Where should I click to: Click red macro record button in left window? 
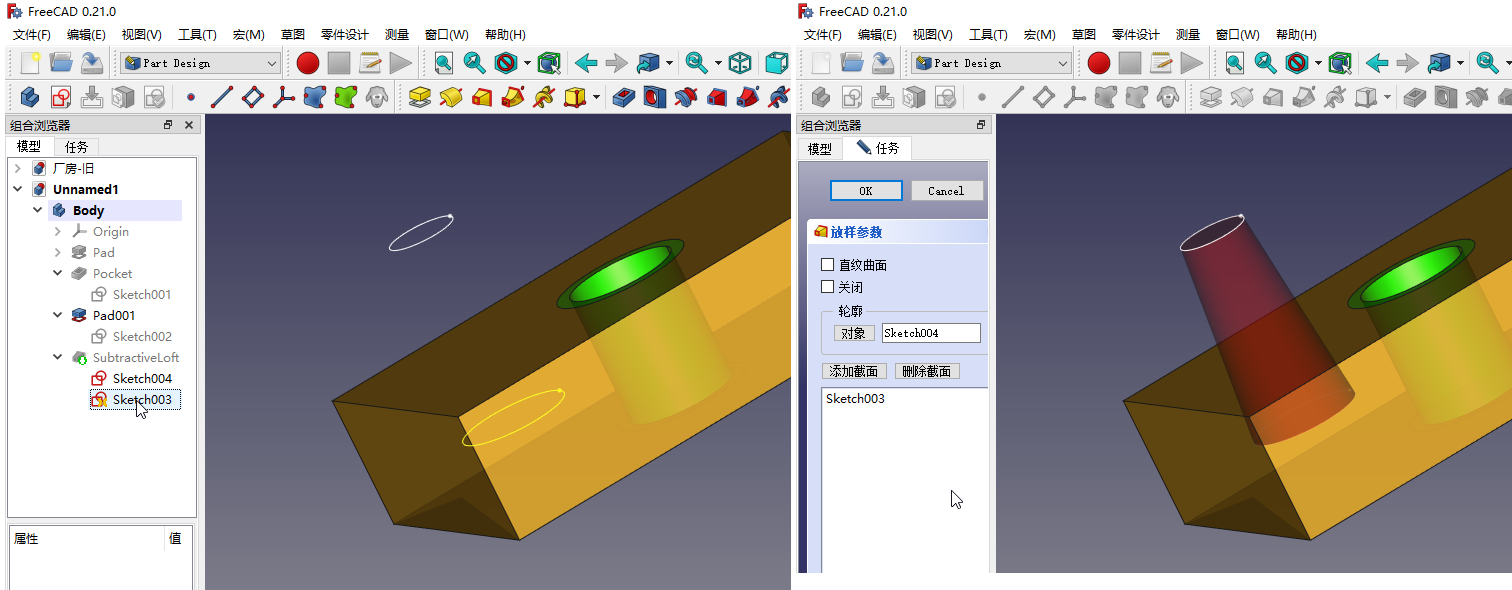pyautogui.click(x=308, y=63)
